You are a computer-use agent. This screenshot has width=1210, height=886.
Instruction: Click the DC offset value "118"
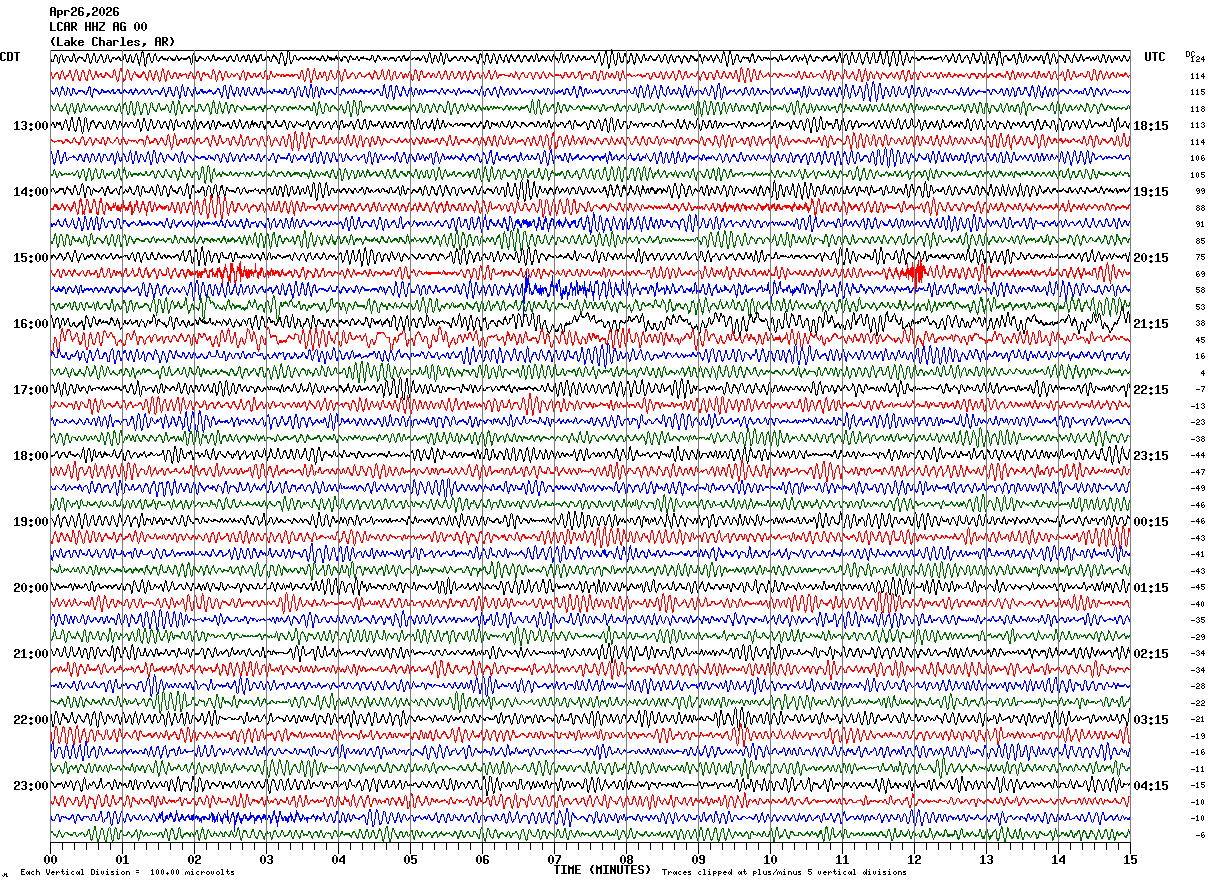coord(1197,109)
